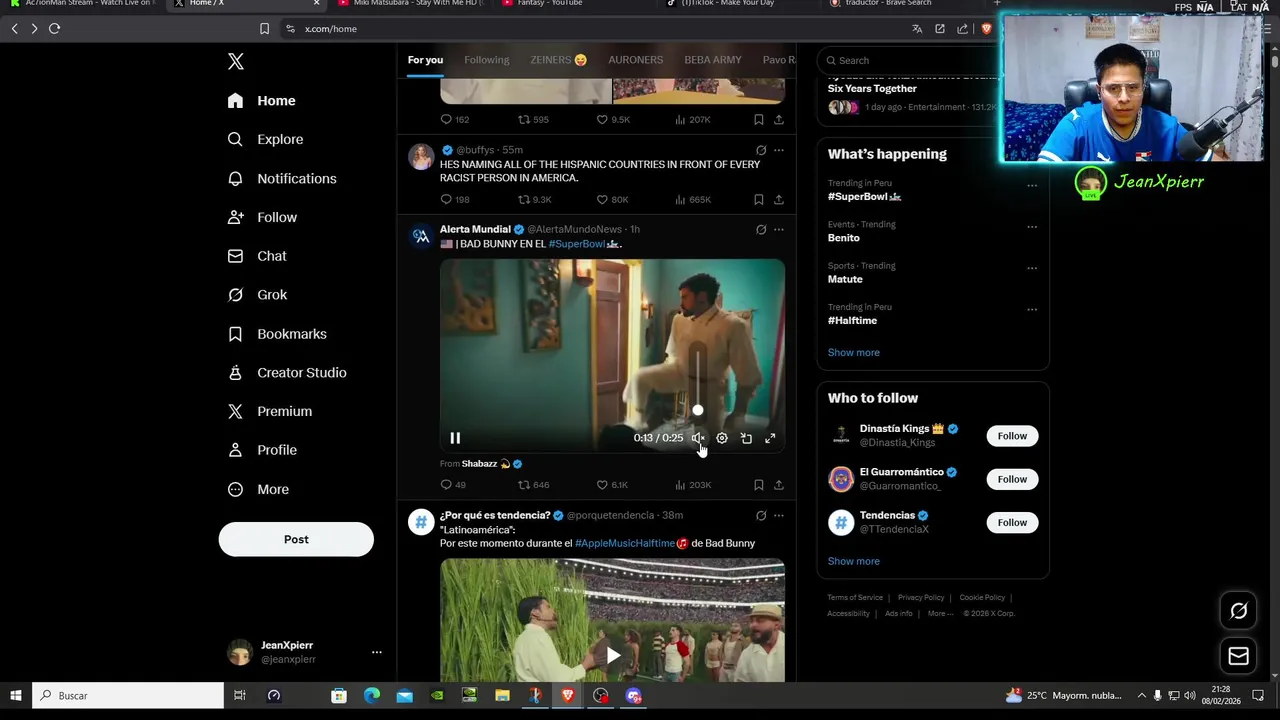Repost the Alerta Mundial post
This screenshot has width=1280, height=720.
(533, 485)
